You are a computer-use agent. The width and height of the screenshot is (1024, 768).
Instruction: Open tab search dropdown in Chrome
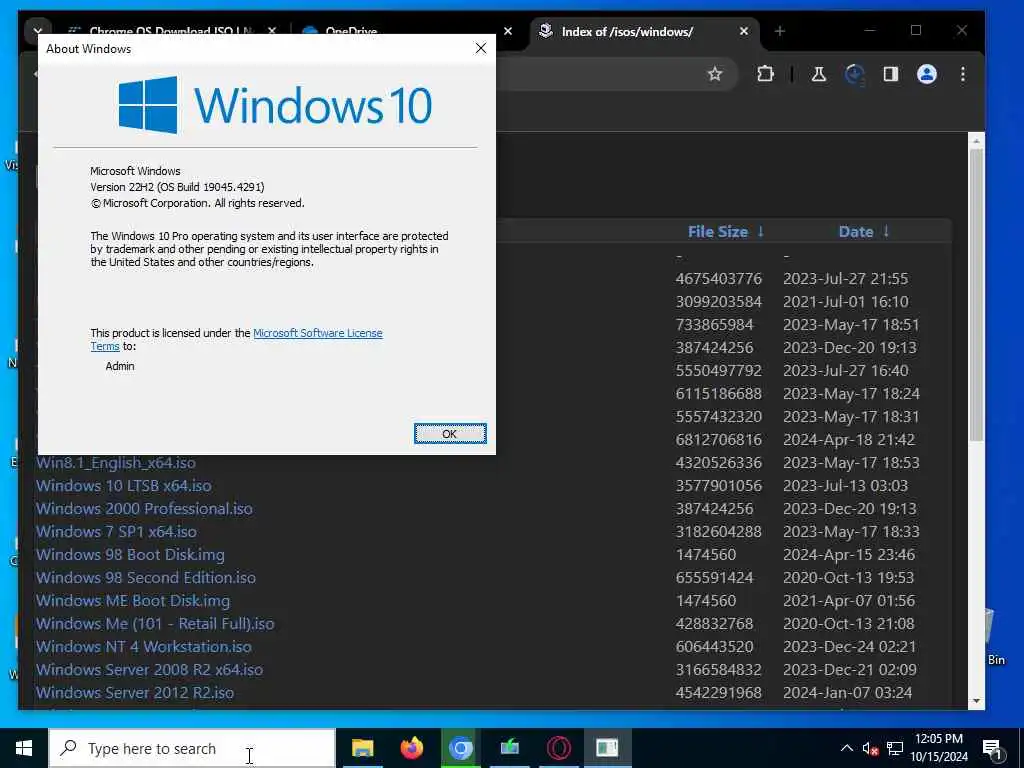pyautogui.click(x=37, y=31)
